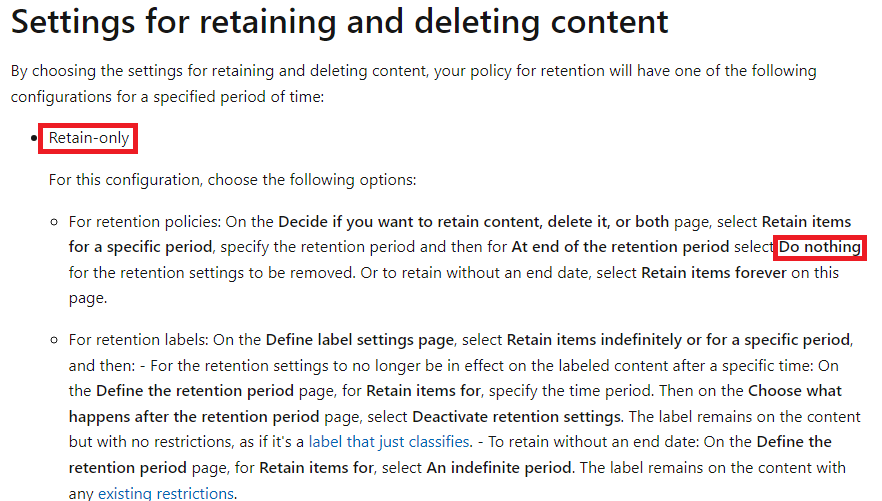Click the red-boxed 'Retain-only' text
882x501 pixels.
click(x=89, y=138)
